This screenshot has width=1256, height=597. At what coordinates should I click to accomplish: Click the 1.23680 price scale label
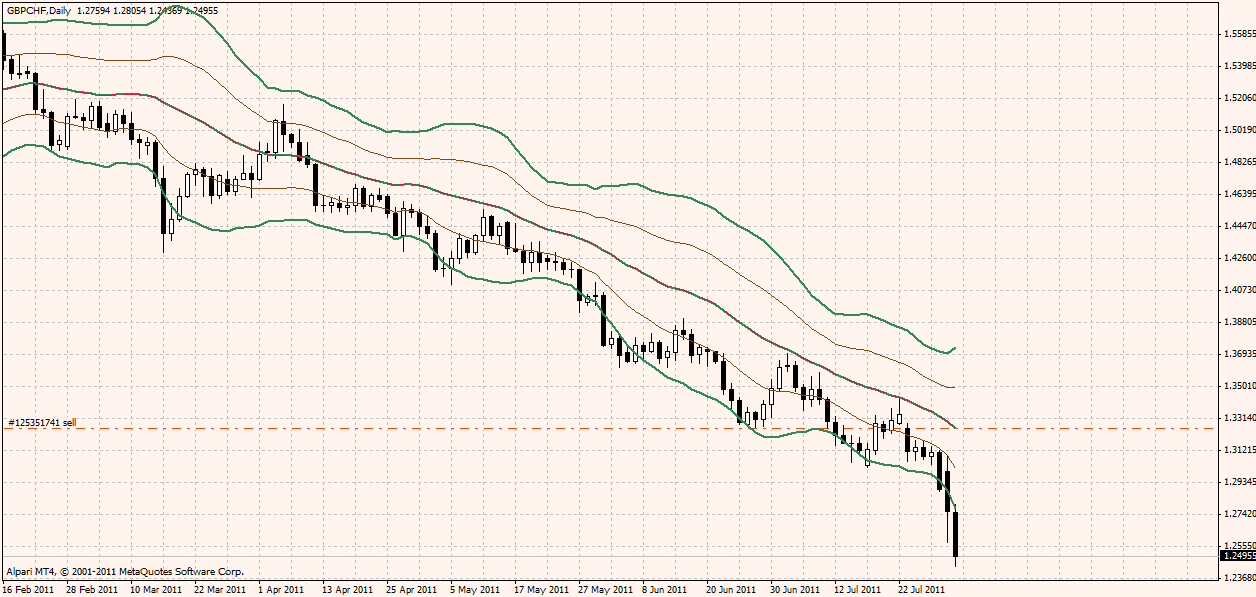pos(1238,578)
